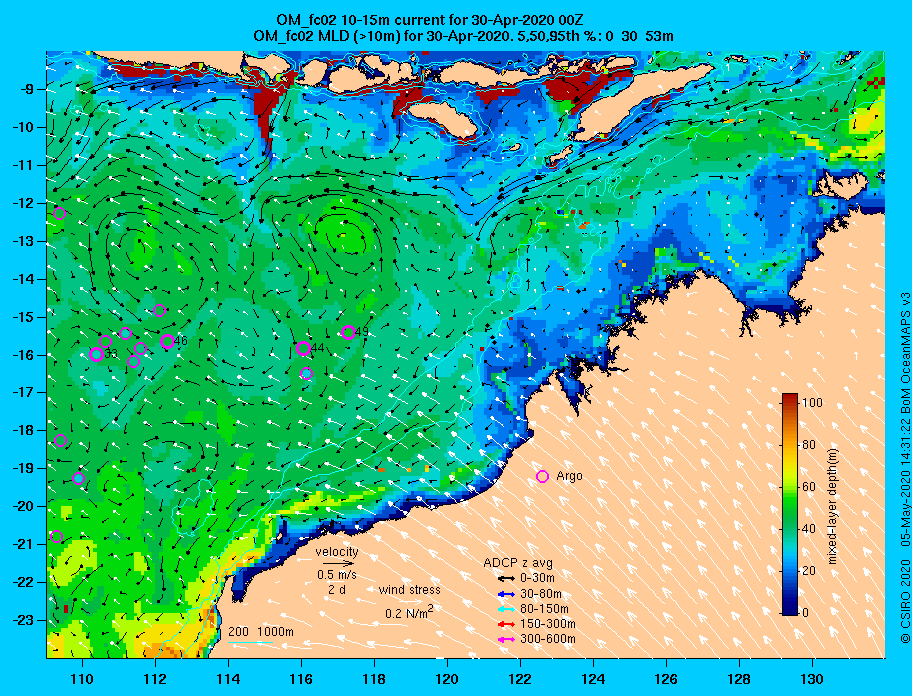Click the '2 d' legend text
The image size is (912, 696).
(x=336, y=589)
